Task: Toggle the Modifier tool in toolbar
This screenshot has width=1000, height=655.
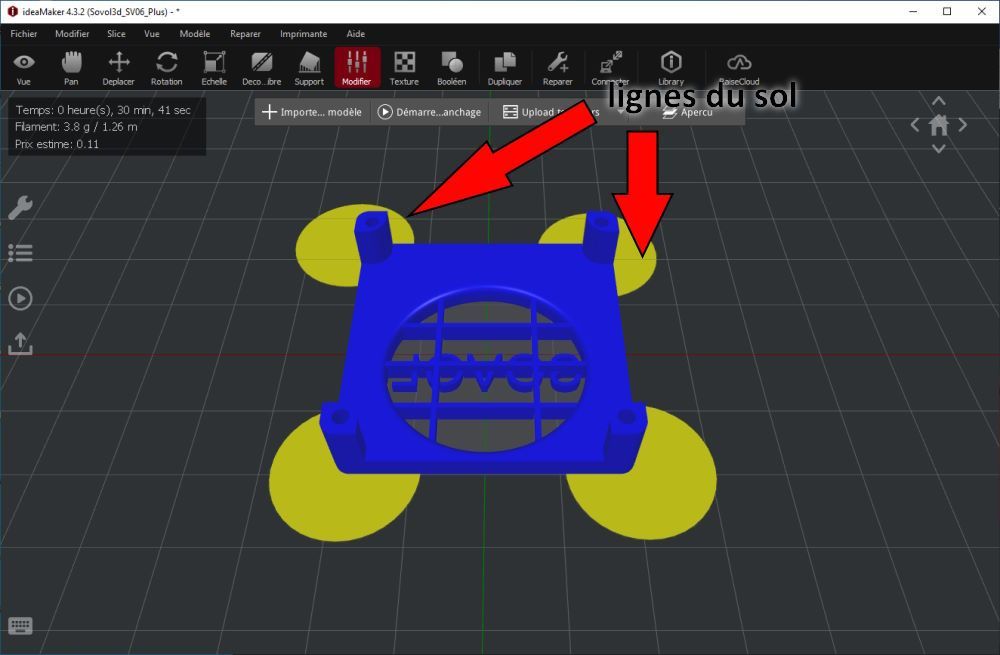Action: click(357, 68)
